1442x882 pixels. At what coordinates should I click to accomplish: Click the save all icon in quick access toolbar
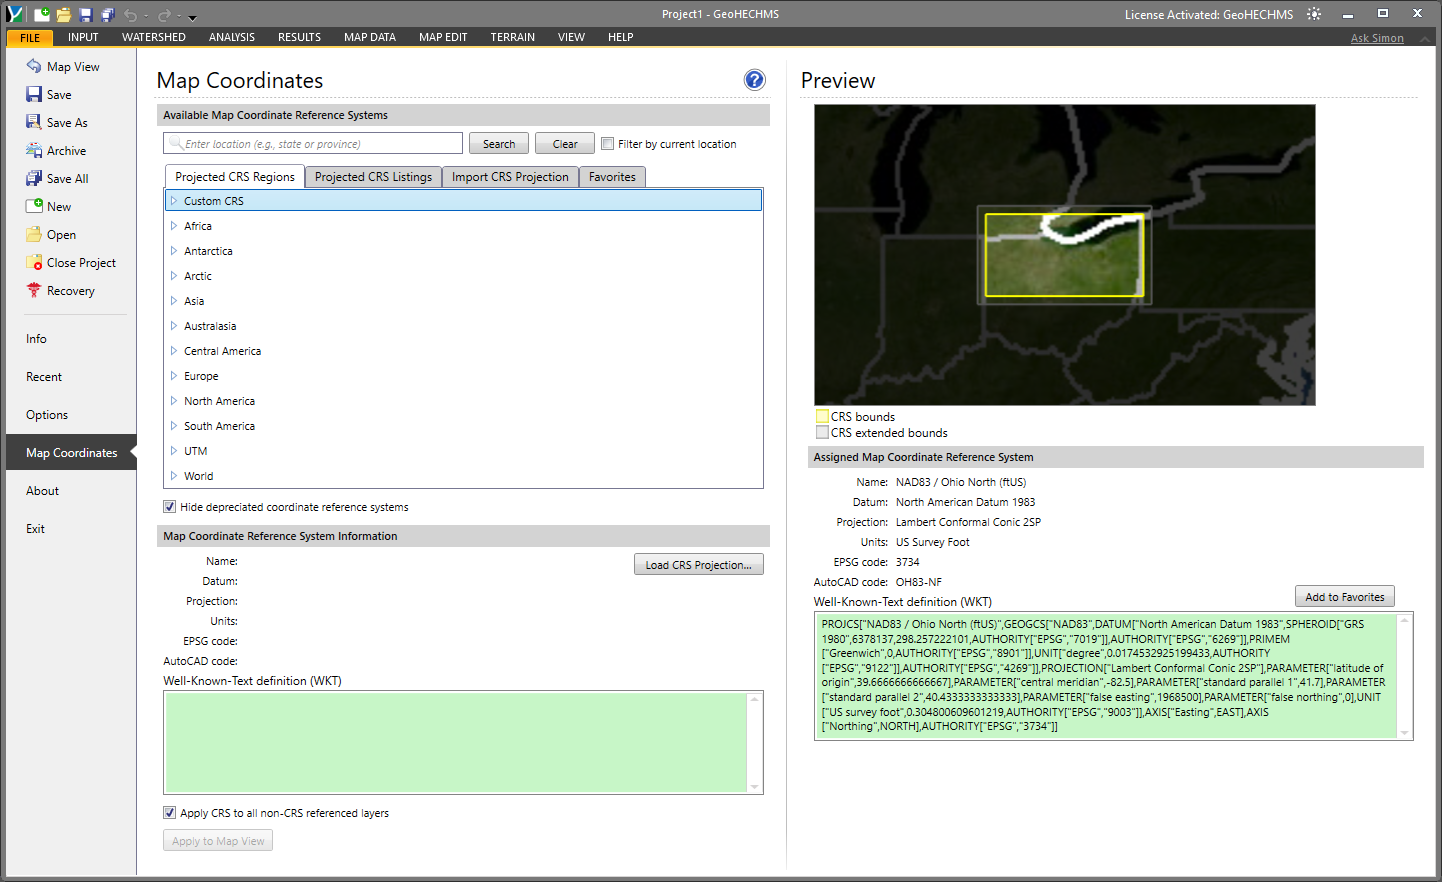click(108, 15)
